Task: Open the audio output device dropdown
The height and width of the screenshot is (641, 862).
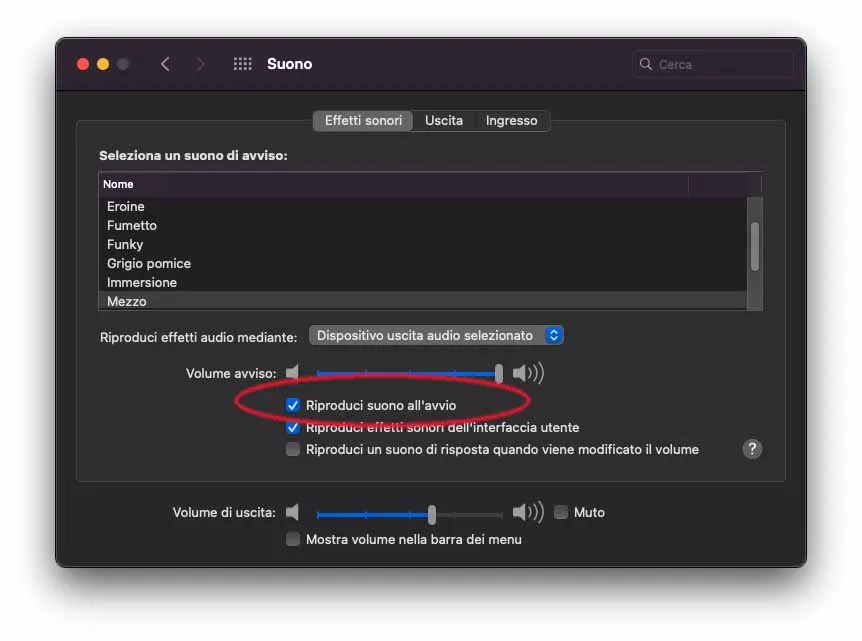Action: pos(436,335)
